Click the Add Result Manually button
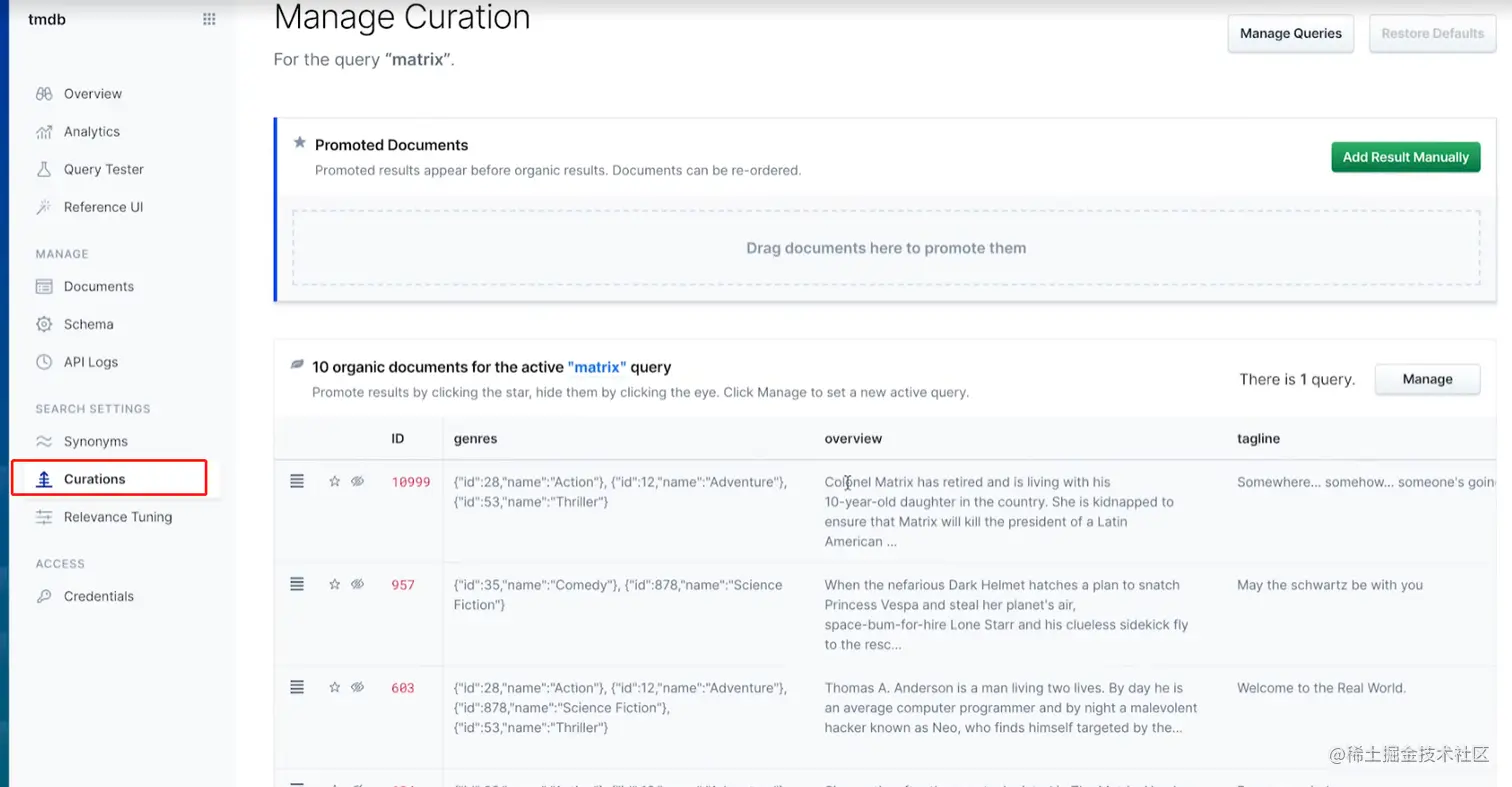The image size is (1512, 787). 1405,157
